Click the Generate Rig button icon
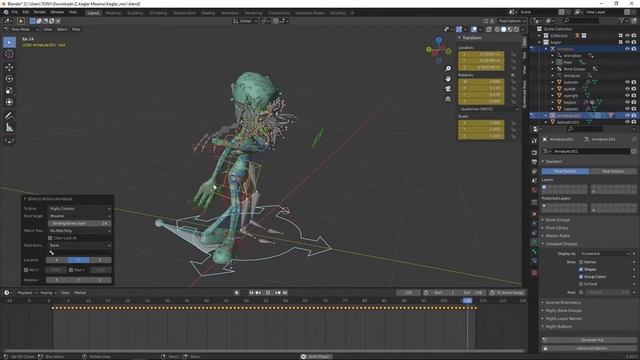The width and height of the screenshot is (640, 360). (x=545, y=340)
